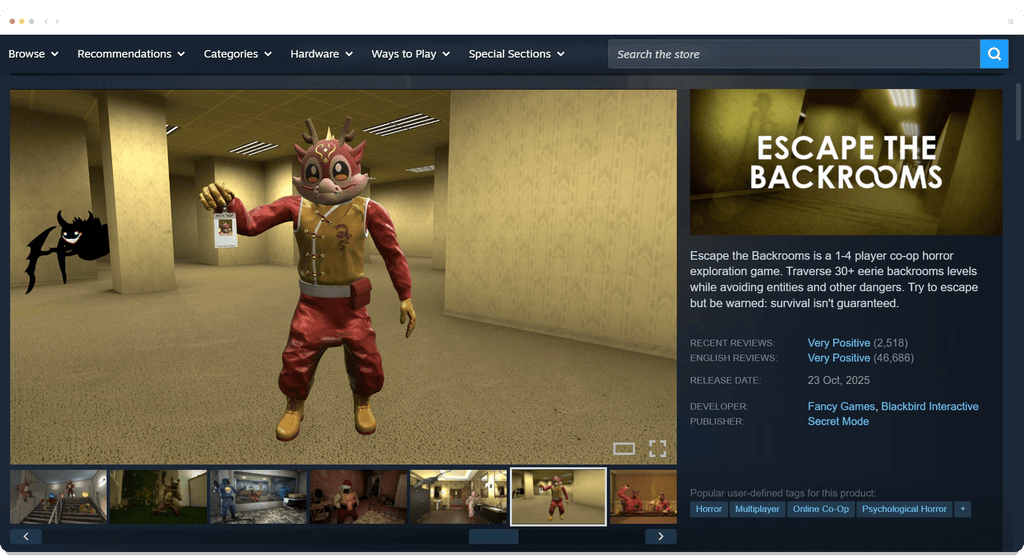Click the Escape the Backrooms header image
This screenshot has height=560, width=1024.
846,162
